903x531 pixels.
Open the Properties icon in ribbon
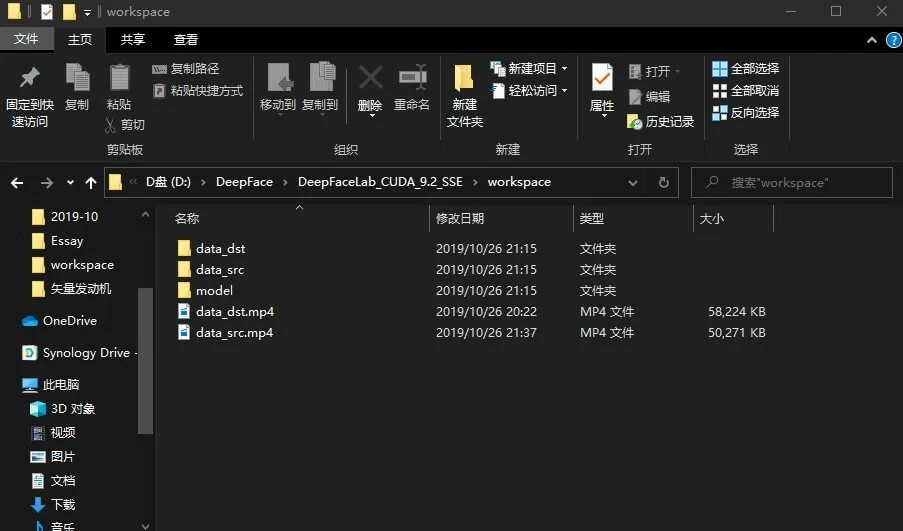602,80
